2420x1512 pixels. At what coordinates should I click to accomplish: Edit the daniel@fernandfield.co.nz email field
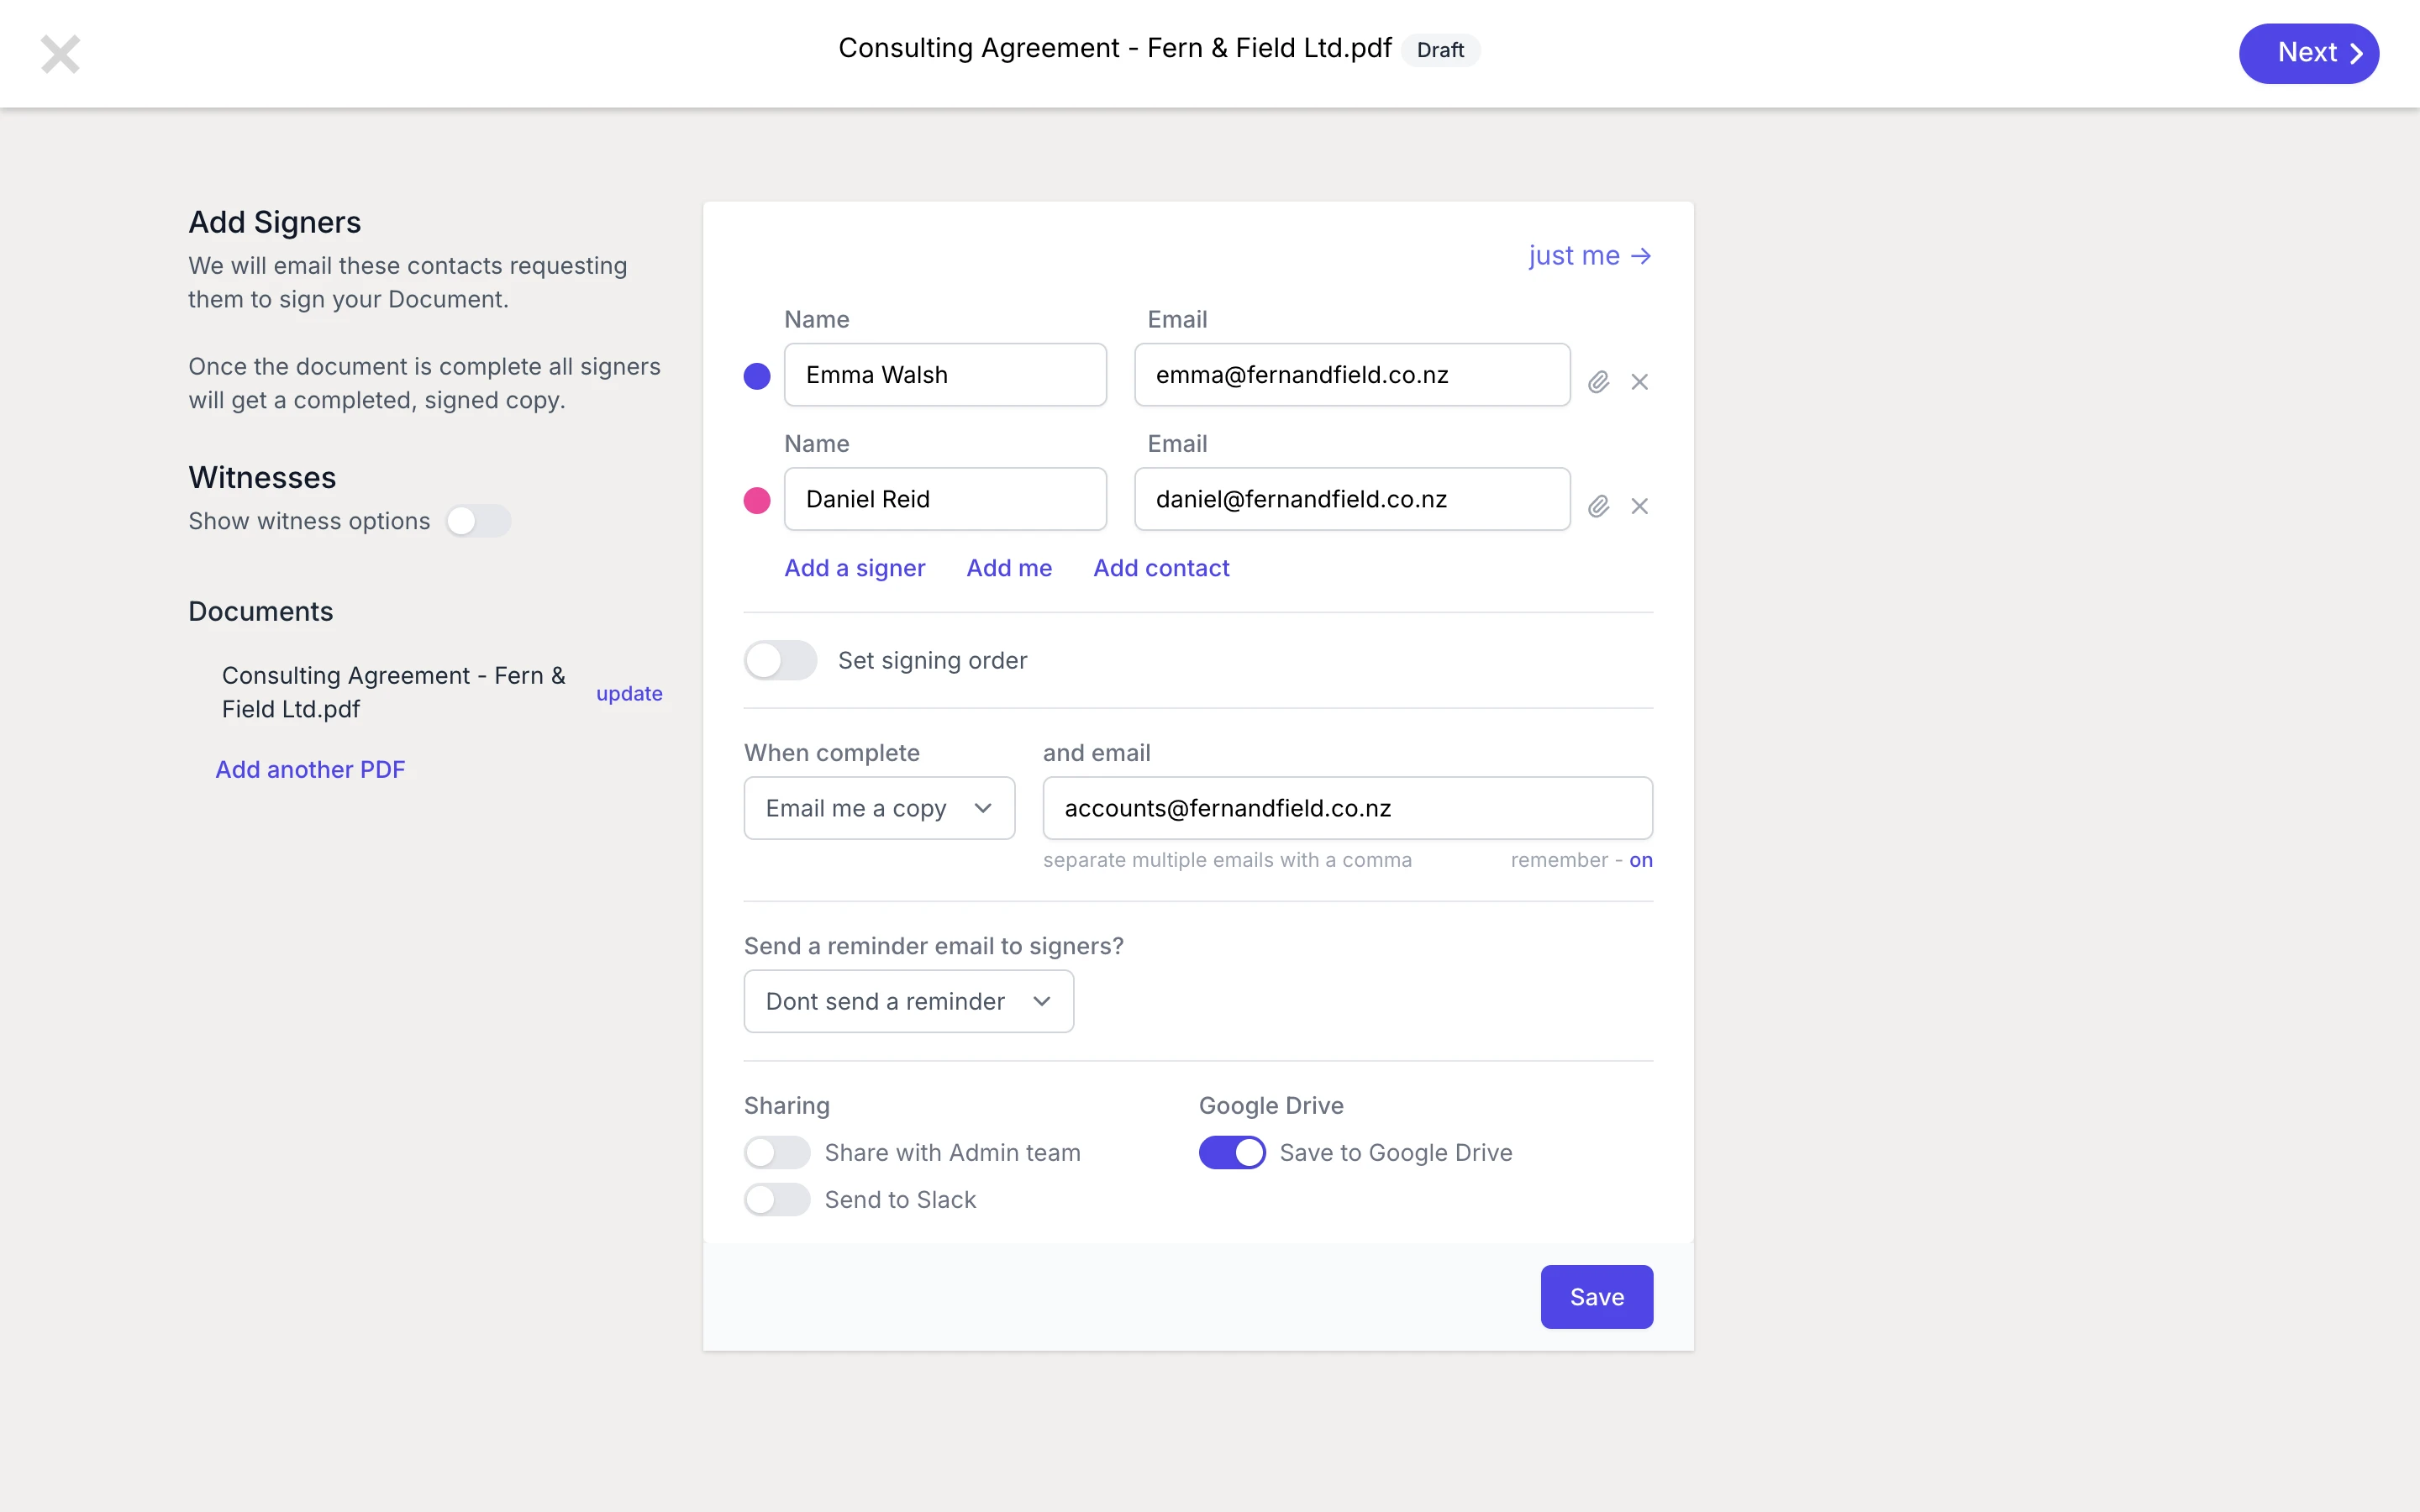point(1352,499)
